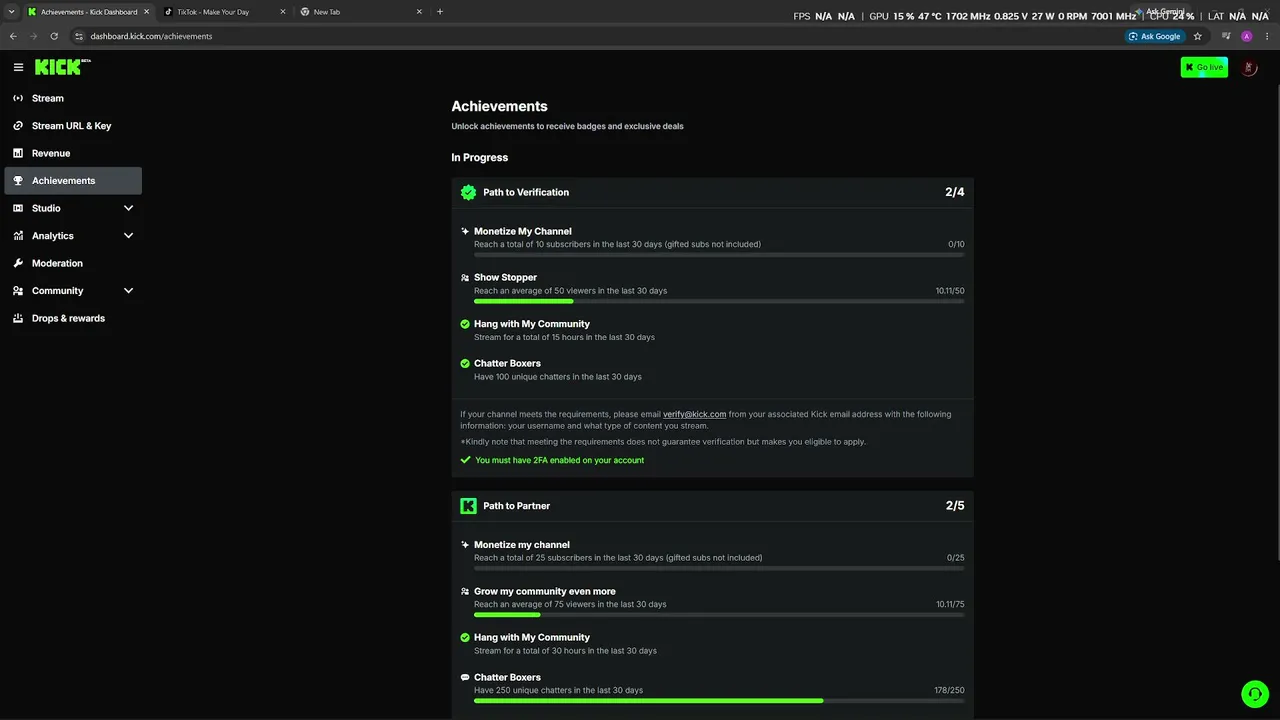This screenshot has height=720, width=1280.
Task: Click the Stream sidebar icon
Action: 18,98
